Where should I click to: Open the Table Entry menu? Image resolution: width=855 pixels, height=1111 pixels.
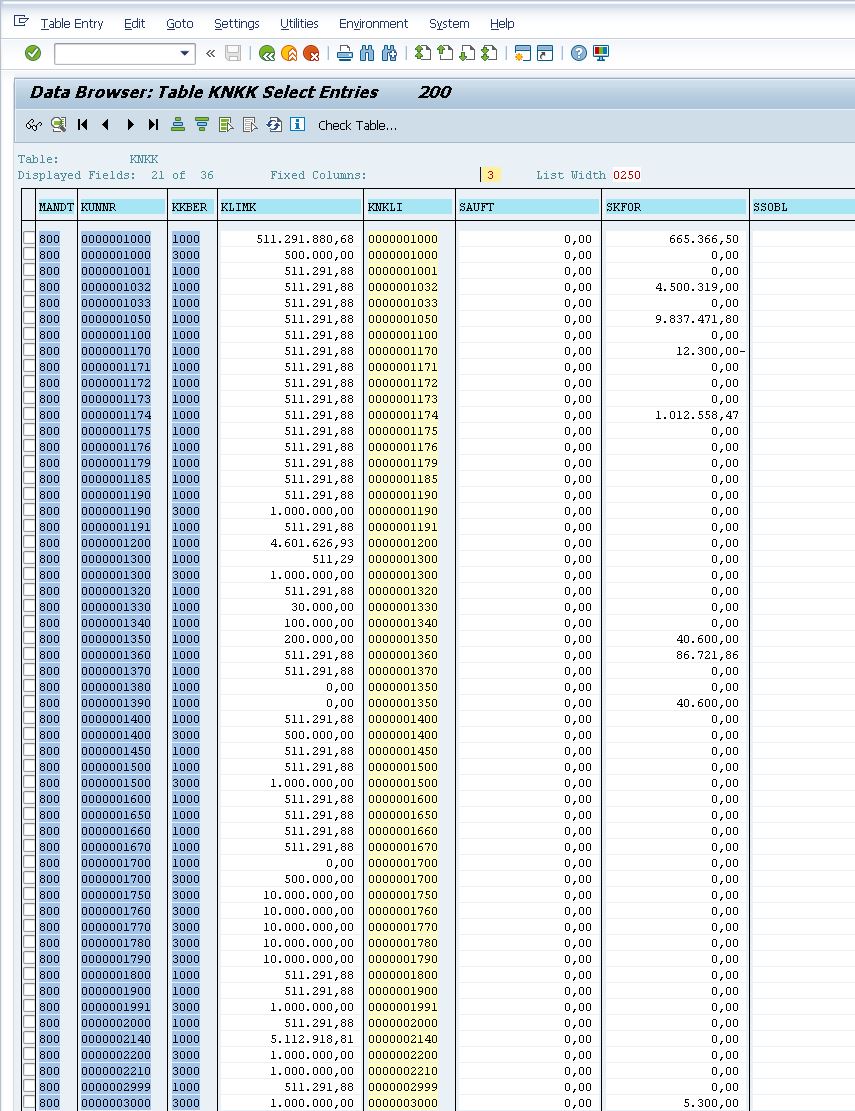tap(72, 23)
